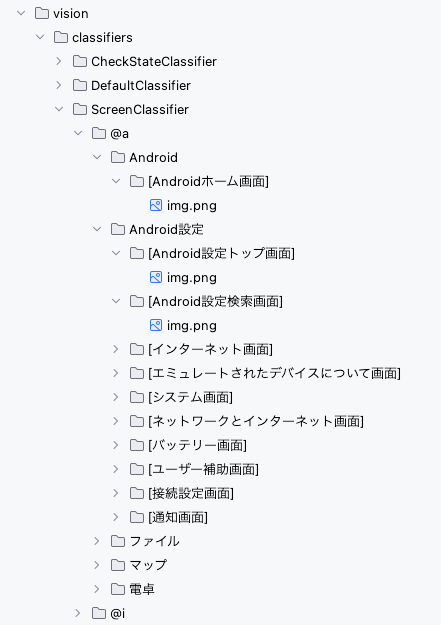
Task: Click the image file icon under [Androidホーム画面]
Action: pos(156,205)
